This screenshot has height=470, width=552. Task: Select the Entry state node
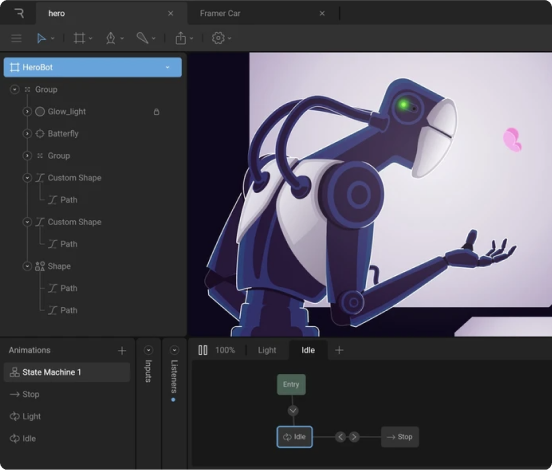(291, 384)
